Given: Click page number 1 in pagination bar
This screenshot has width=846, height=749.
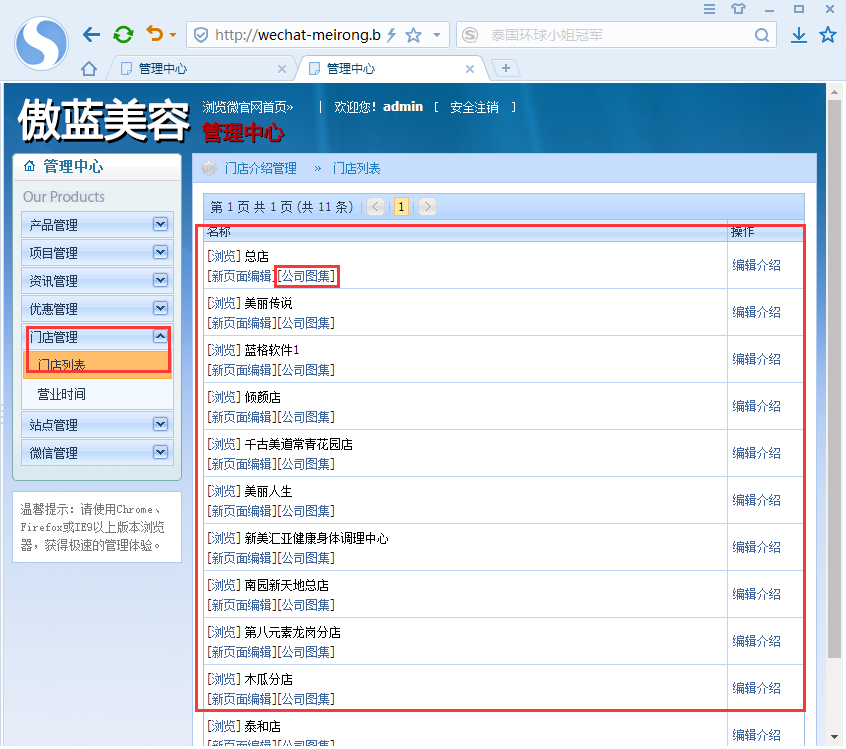Looking at the screenshot, I should pyautogui.click(x=401, y=206).
